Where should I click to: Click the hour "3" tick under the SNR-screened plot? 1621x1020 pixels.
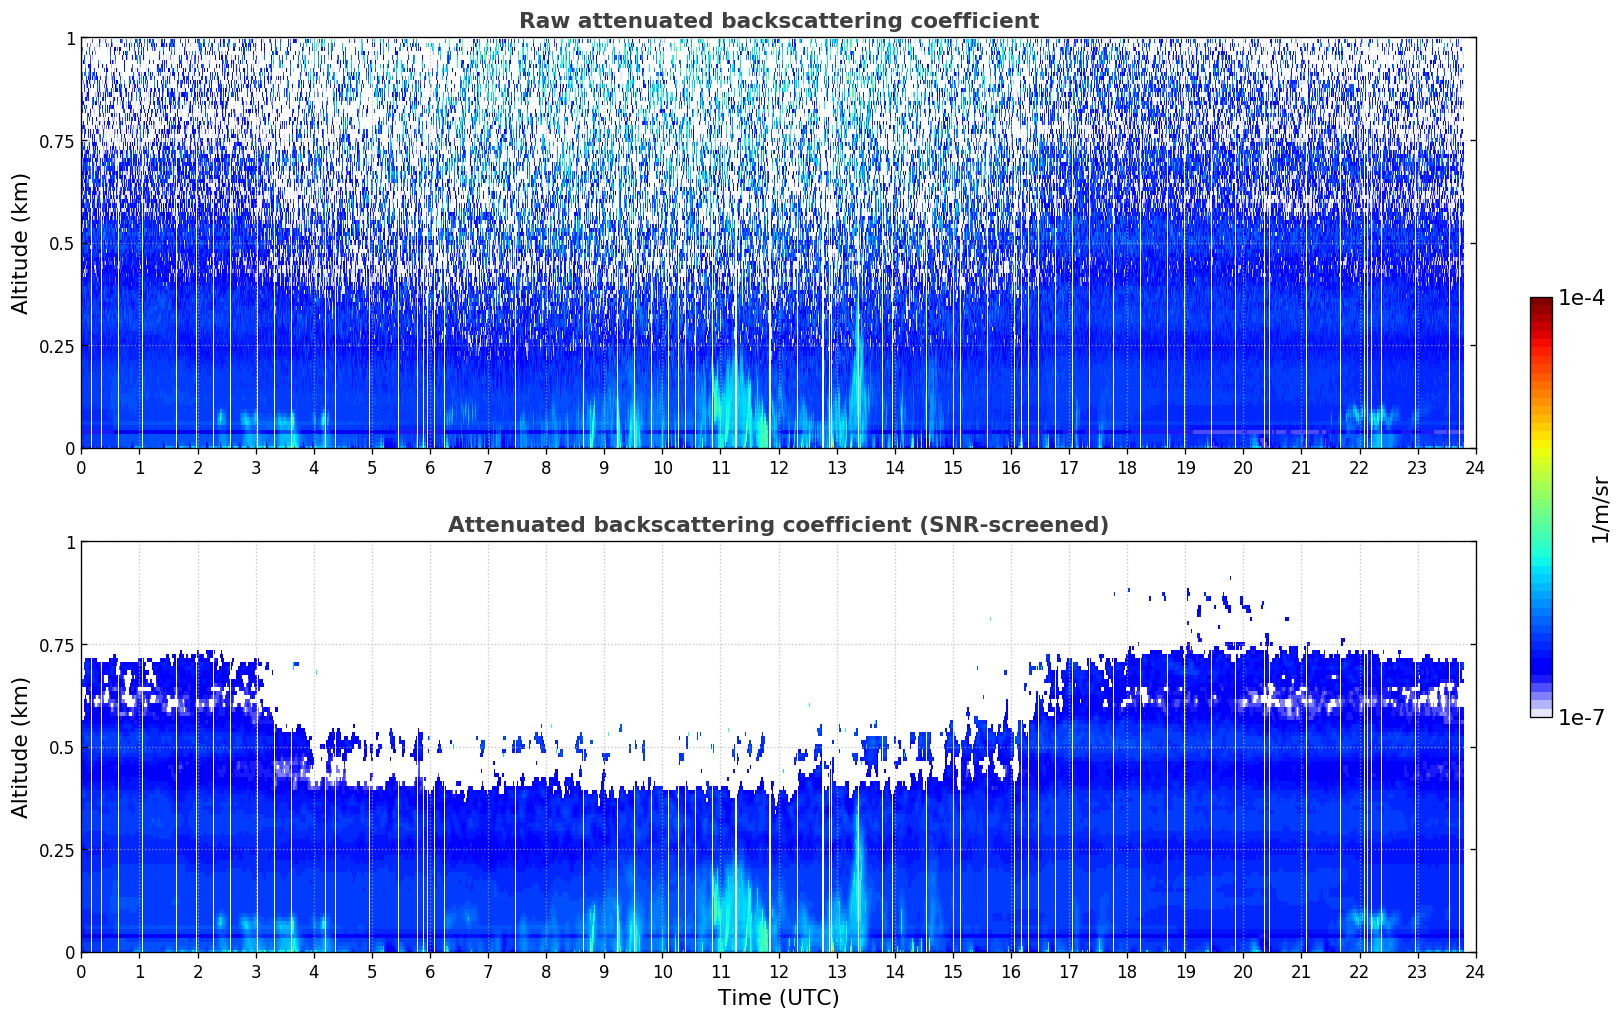pyautogui.click(x=256, y=971)
